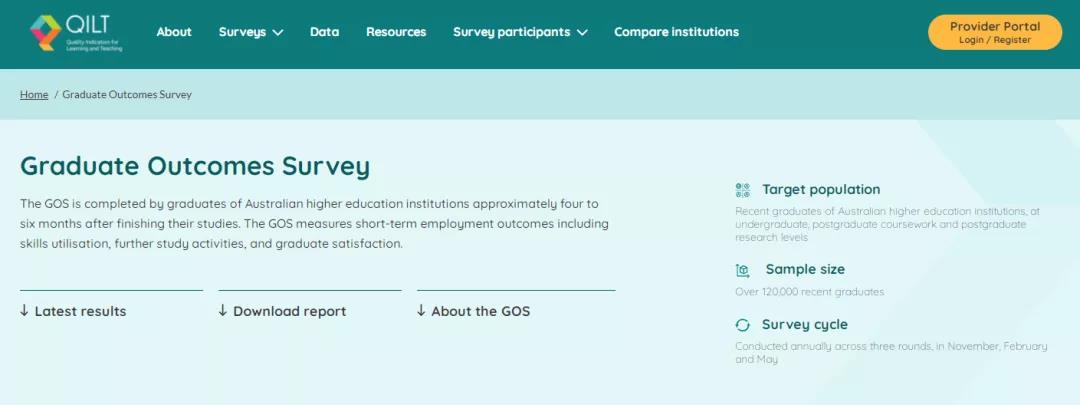
Task: Open the Resources nav item
Action: pyautogui.click(x=396, y=32)
